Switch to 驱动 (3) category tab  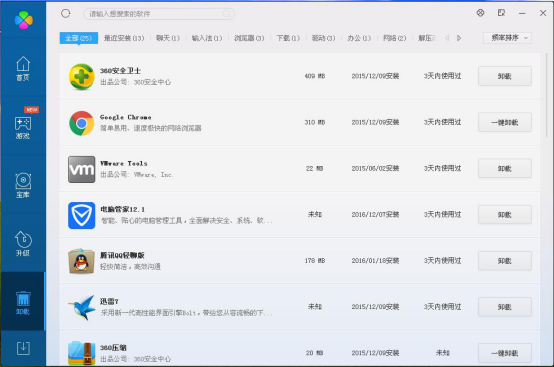click(323, 38)
